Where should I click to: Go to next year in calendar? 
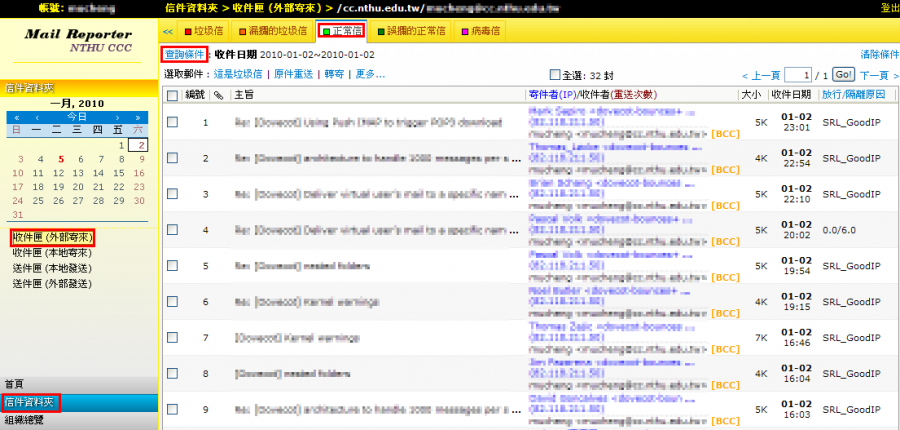140,116
